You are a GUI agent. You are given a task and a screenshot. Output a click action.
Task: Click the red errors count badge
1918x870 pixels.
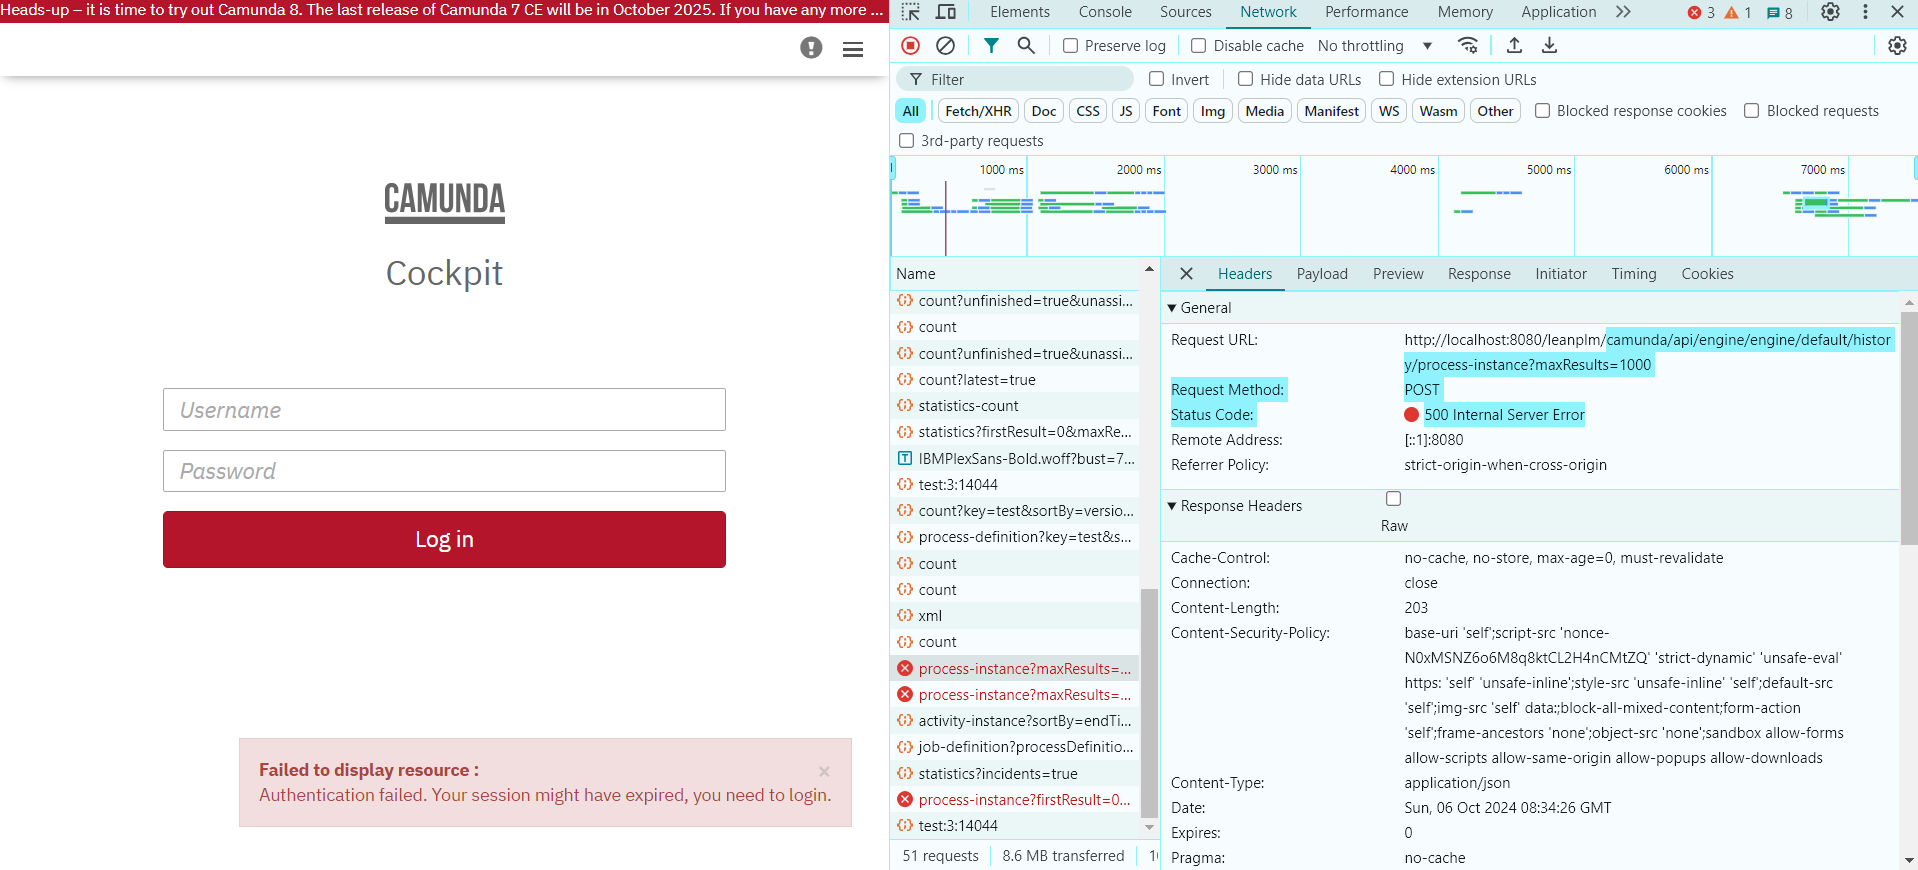[1701, 12]
